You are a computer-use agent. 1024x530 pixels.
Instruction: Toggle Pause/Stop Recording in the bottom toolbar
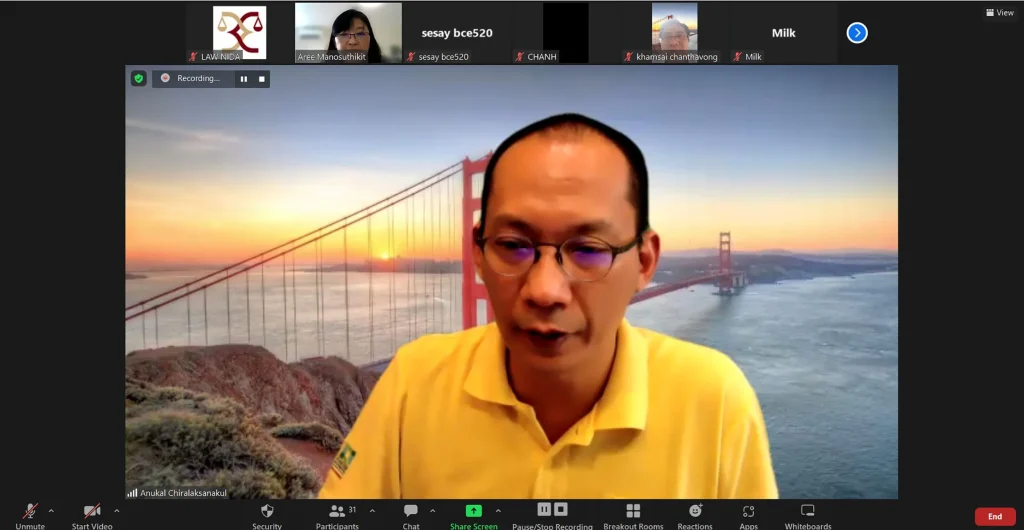[552, 513]
